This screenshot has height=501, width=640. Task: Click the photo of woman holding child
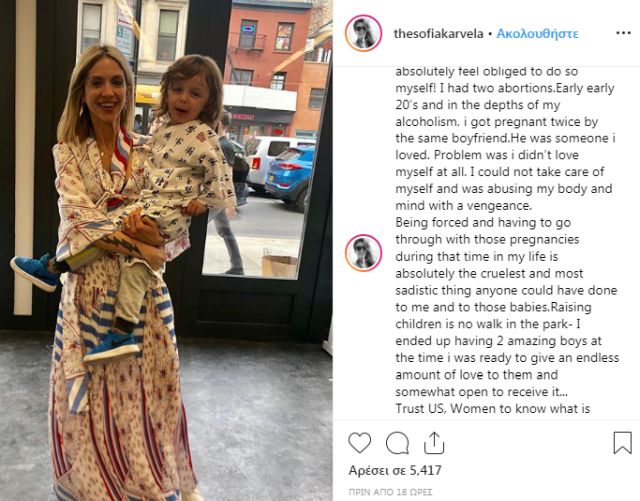(166, 250)
